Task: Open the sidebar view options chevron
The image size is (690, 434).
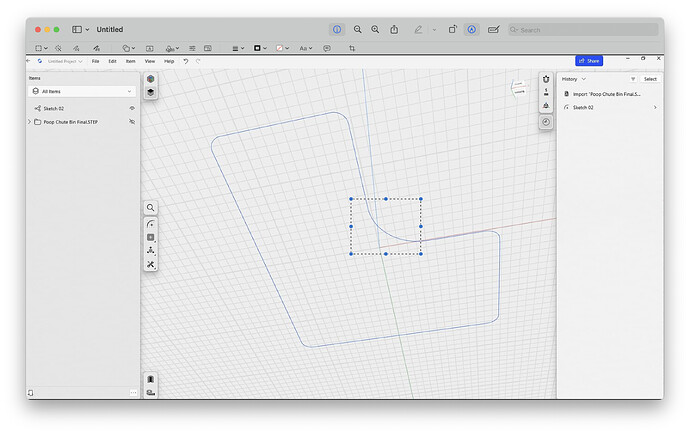Action: coord(87,29)
